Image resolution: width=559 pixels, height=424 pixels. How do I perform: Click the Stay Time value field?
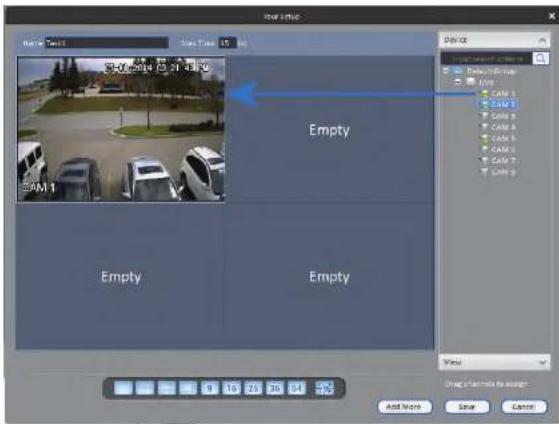227,43
